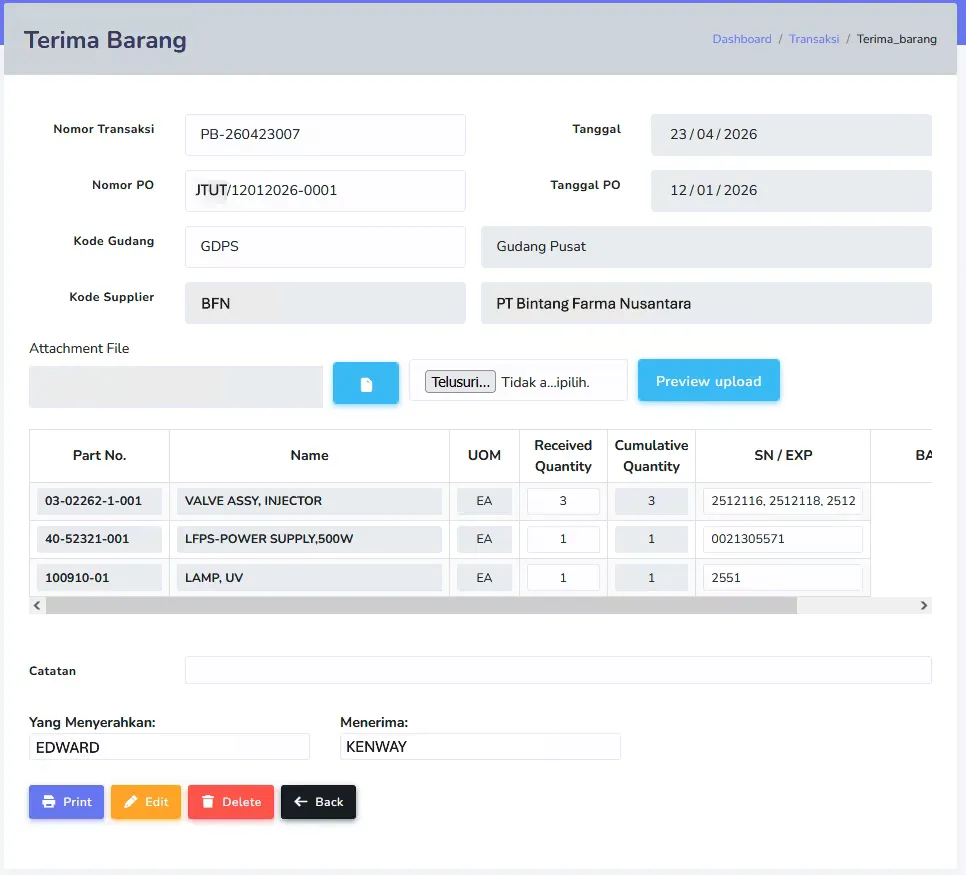Click Telusuri file browse button

460,382
